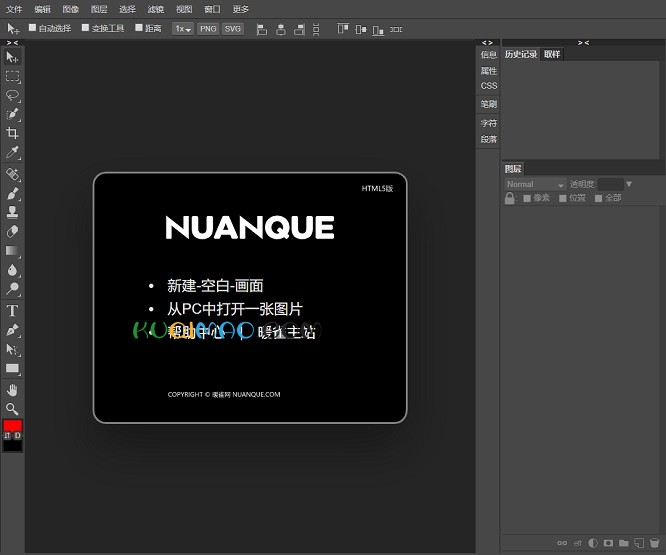Click distribute vertically icon
Image resolution: width=666 pixels, height=555 pixels.
tap(316, 29)
